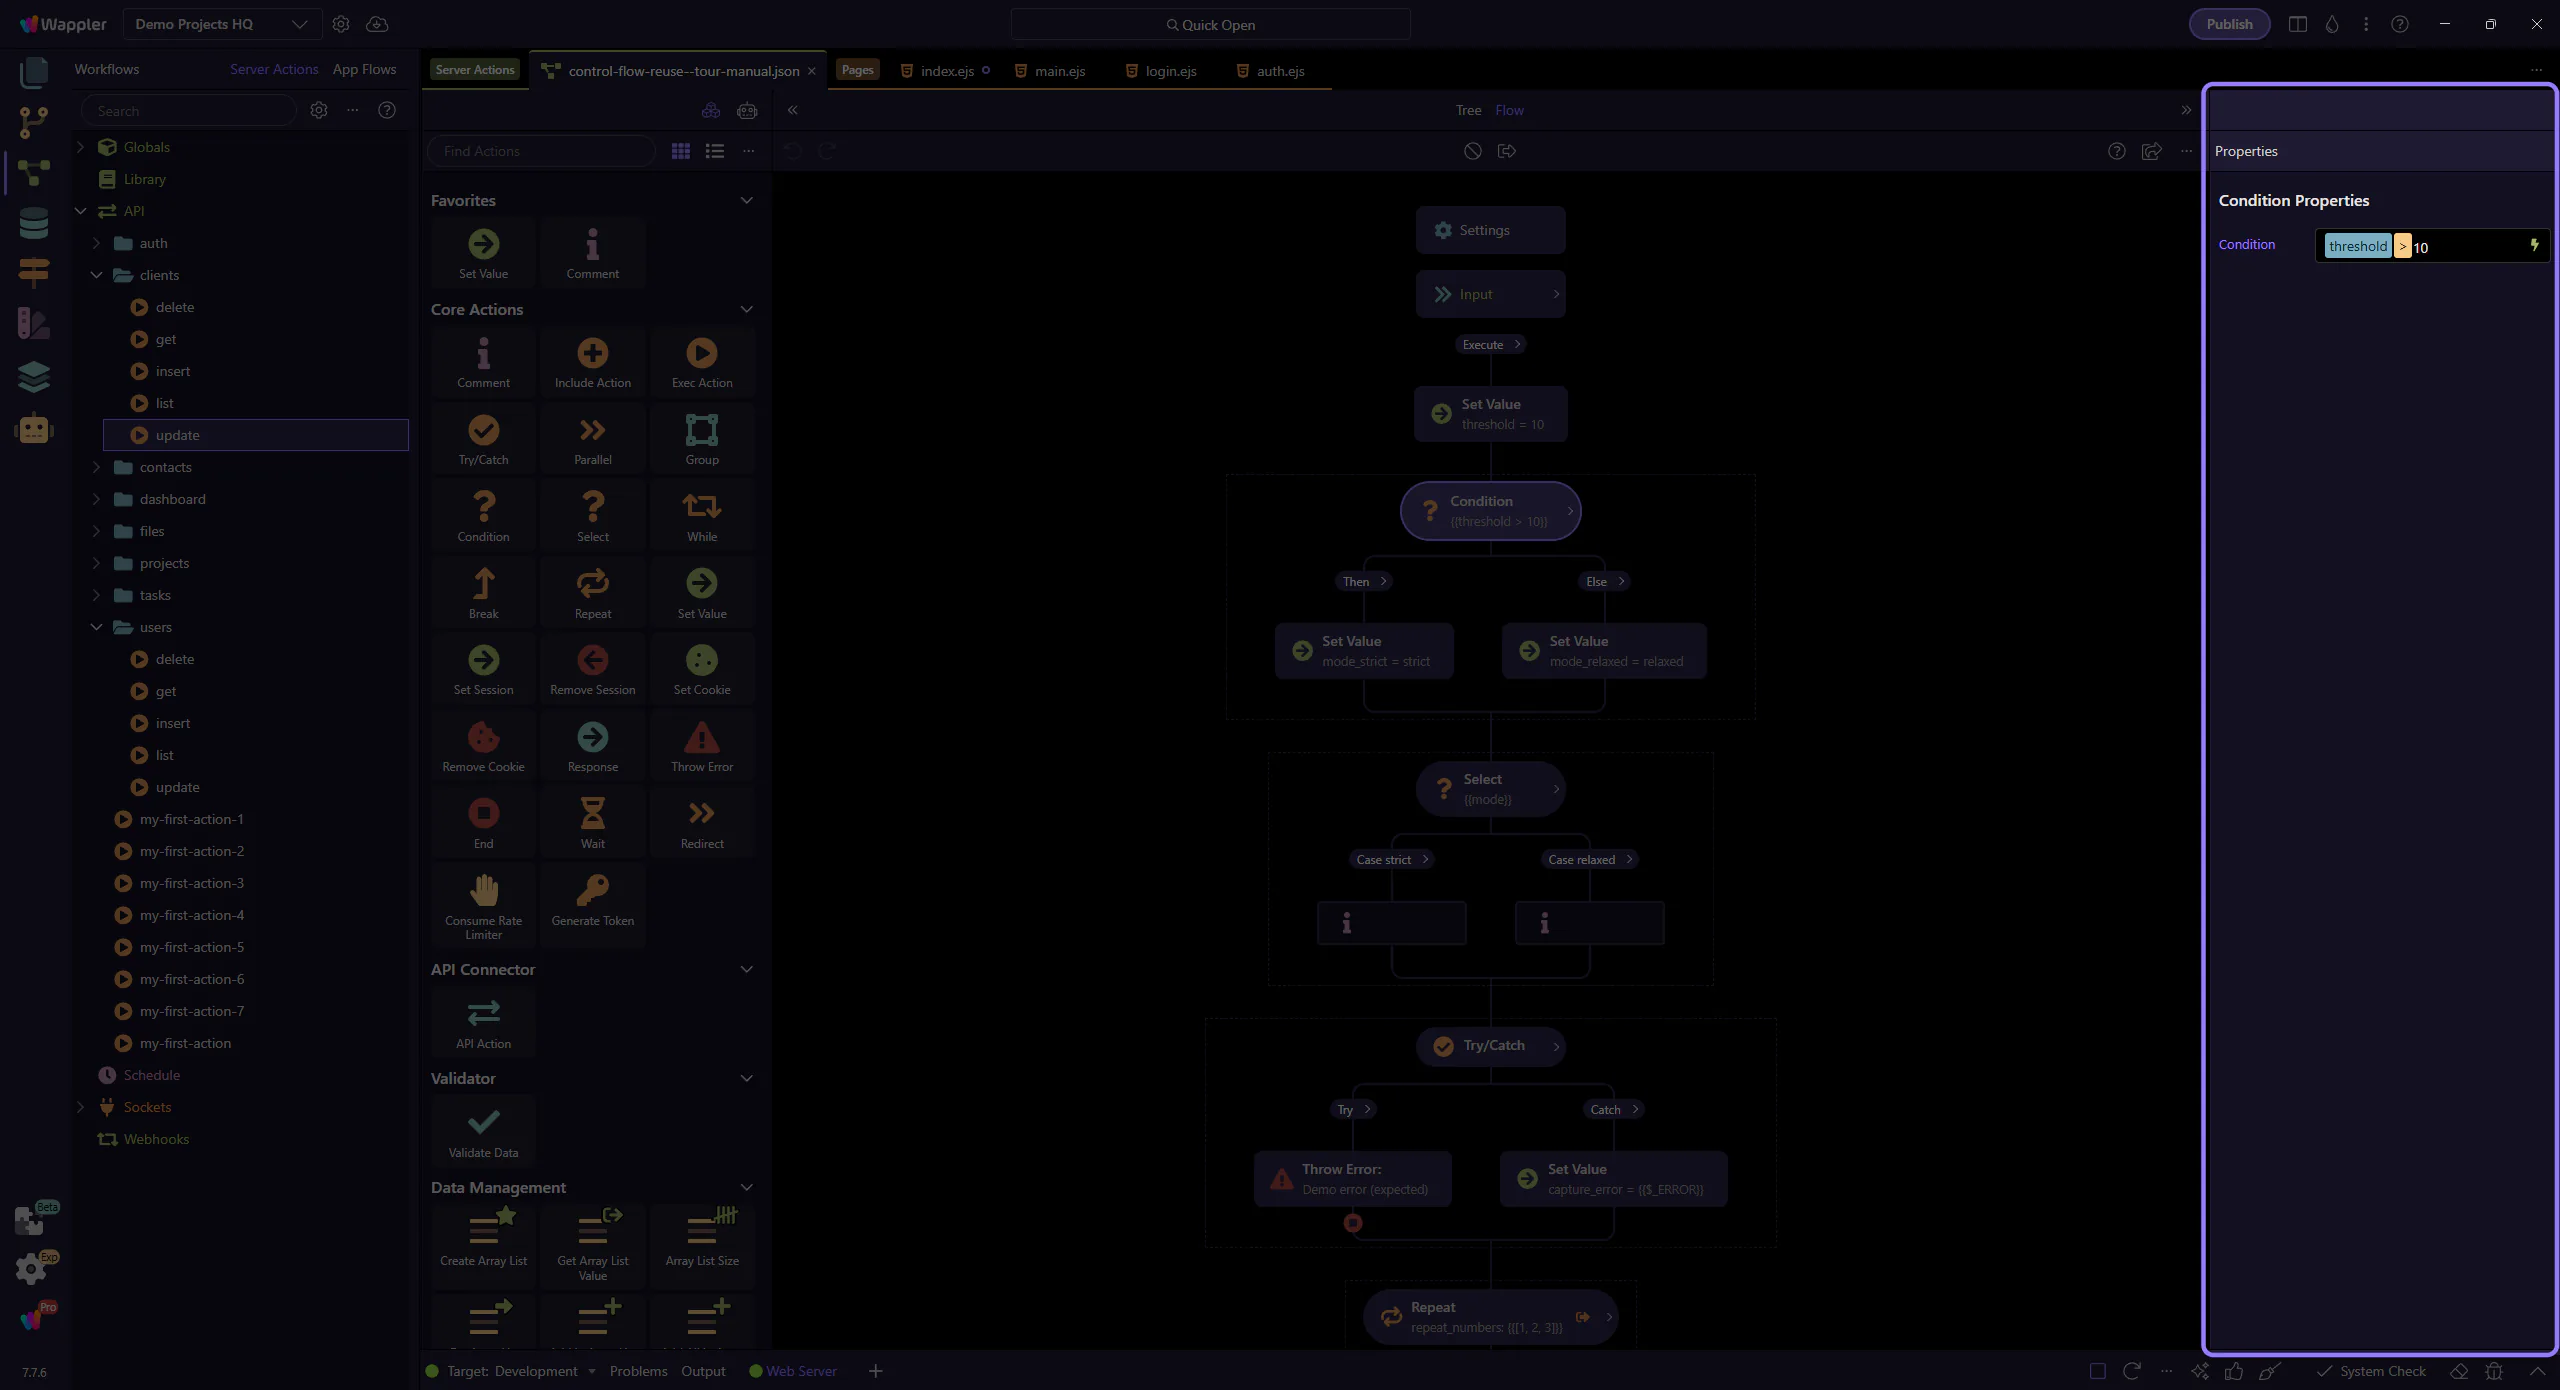Expand the contacts folder in tree
2560x1390 pixels.
[97, 467]
